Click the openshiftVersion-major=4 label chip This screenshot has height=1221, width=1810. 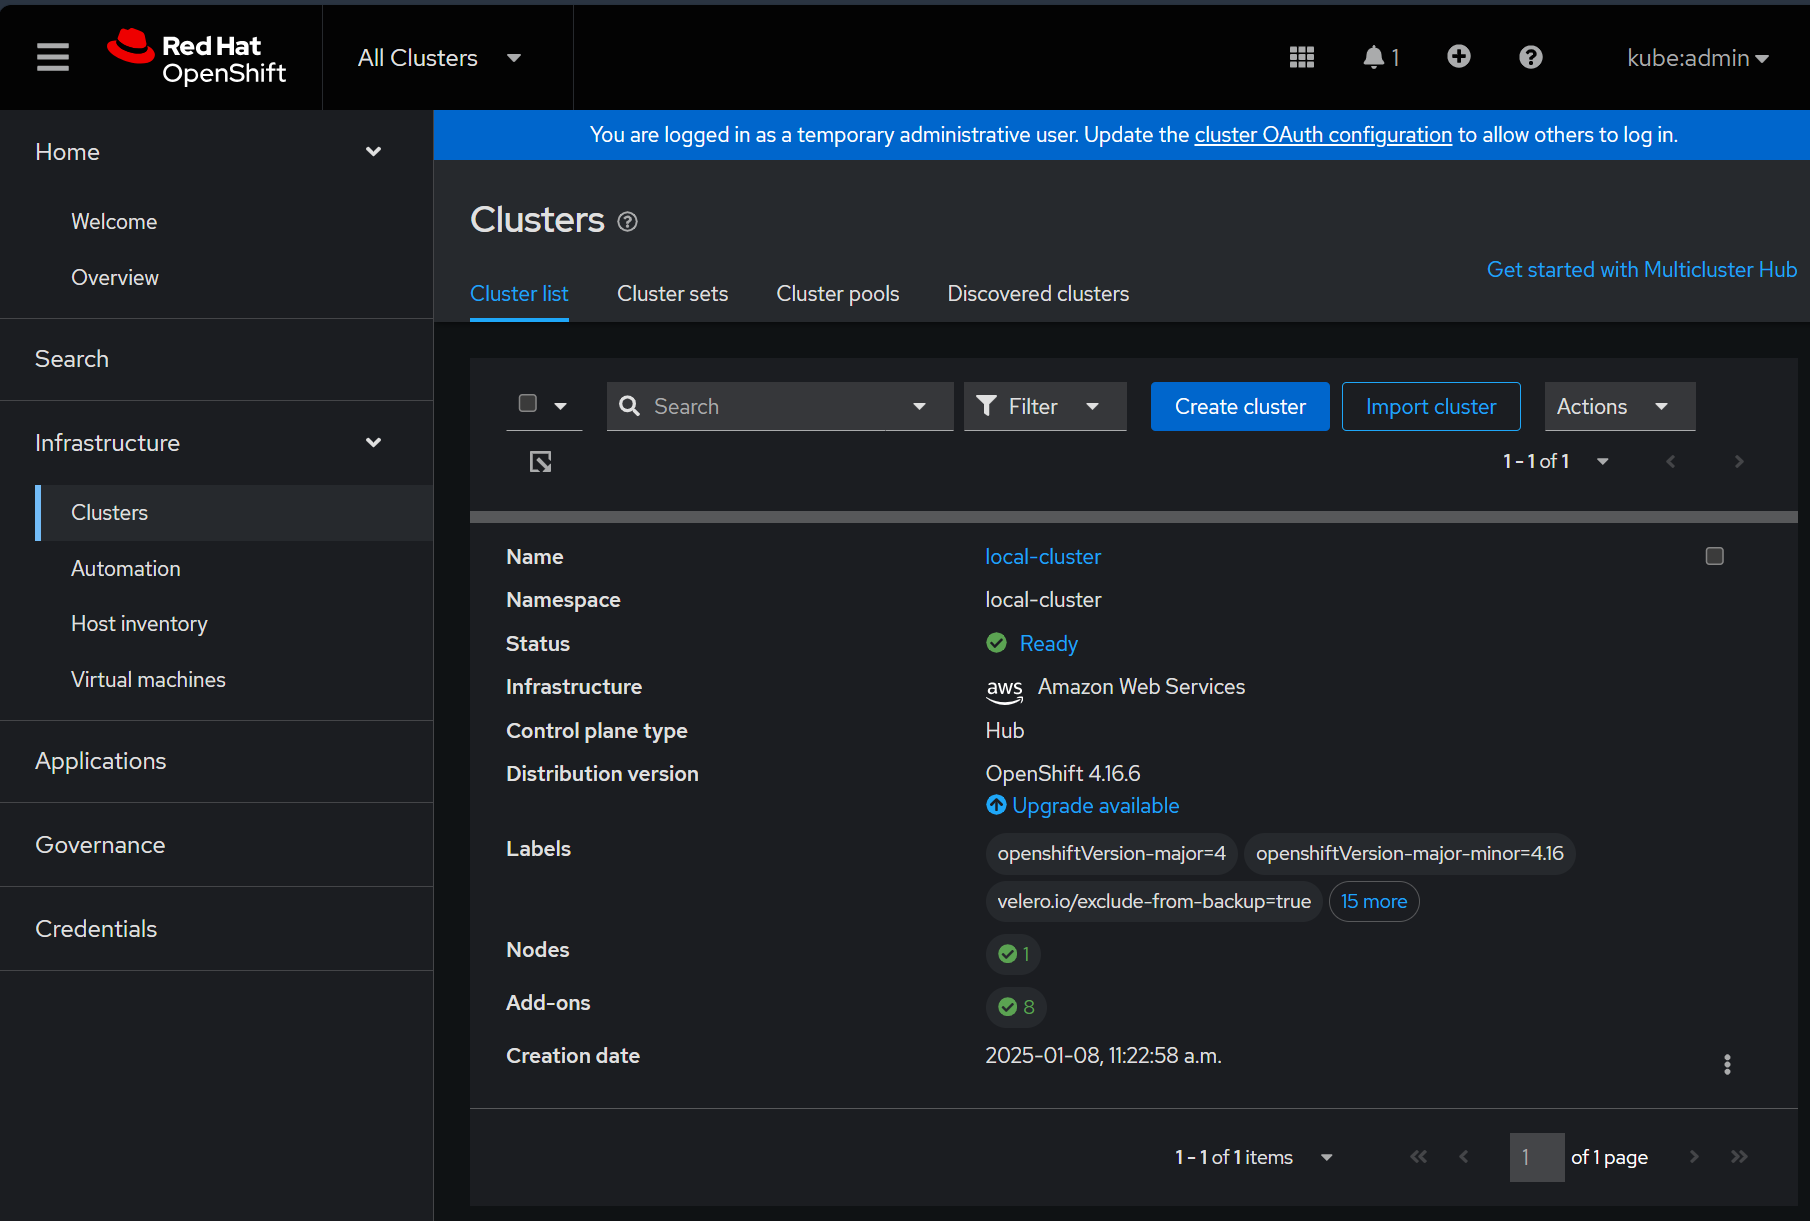point(1112,853)
